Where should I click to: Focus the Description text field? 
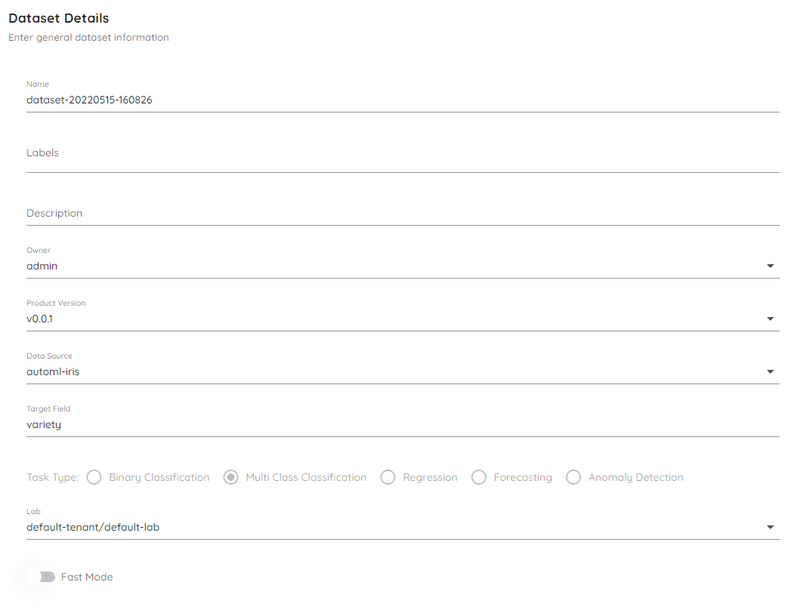pyautogui.click(x=403, y=213)
